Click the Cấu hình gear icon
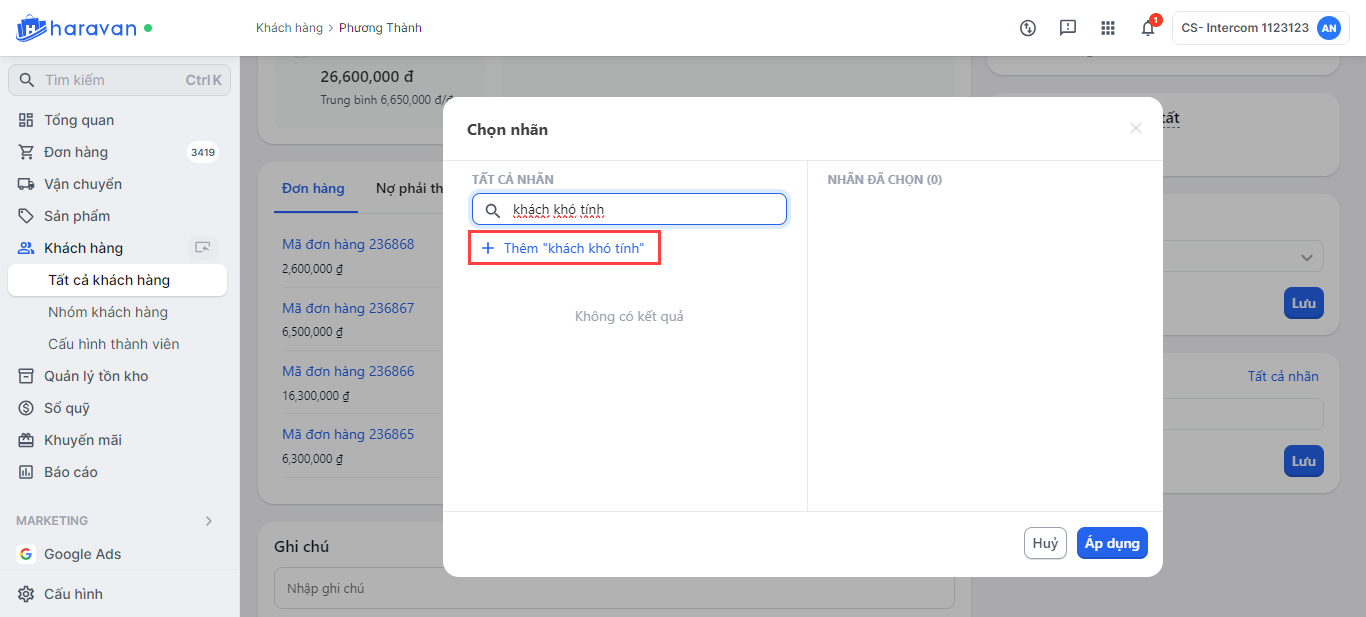This screenshot has width=1366, height=617. [26, 594]
